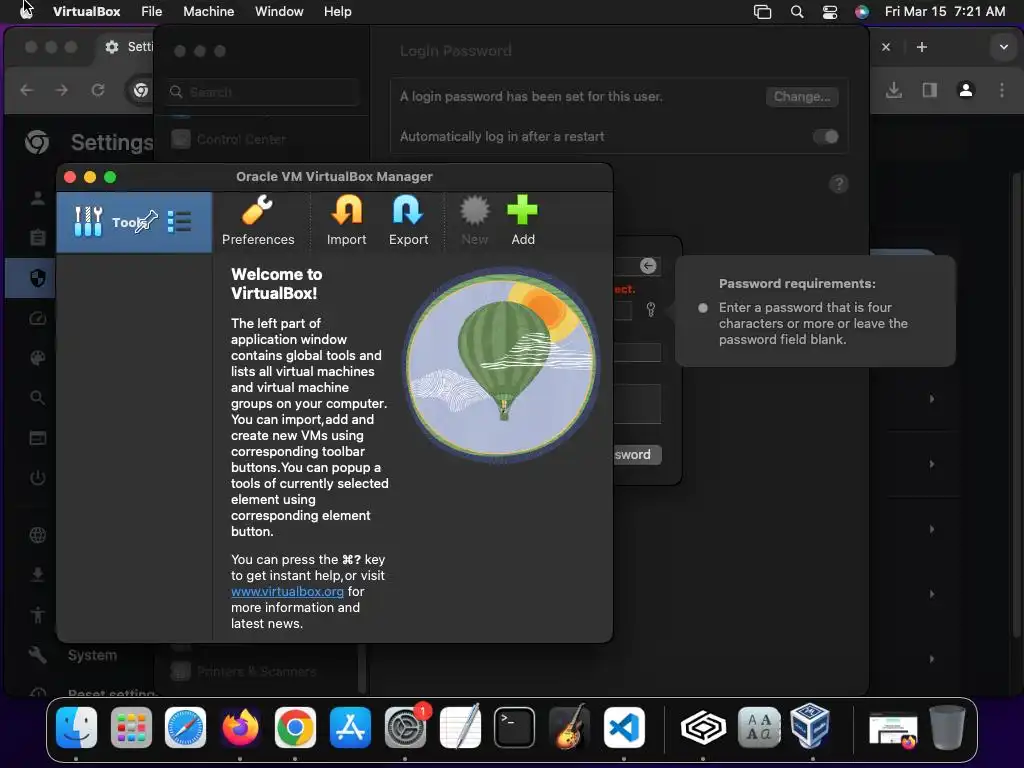
Task: Click the partially hidden password button
Action: [x=637, y=455]
